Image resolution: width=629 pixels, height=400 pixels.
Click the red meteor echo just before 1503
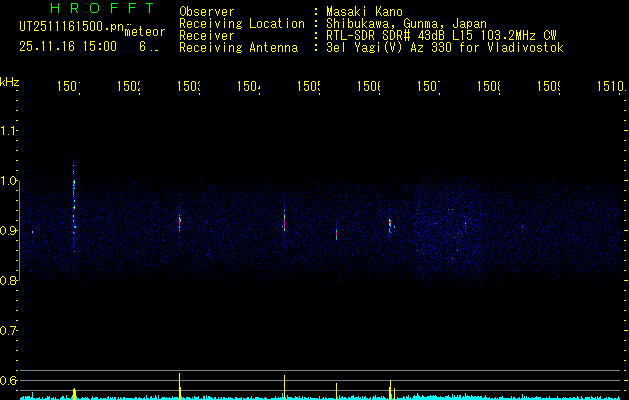click(180, 221)
